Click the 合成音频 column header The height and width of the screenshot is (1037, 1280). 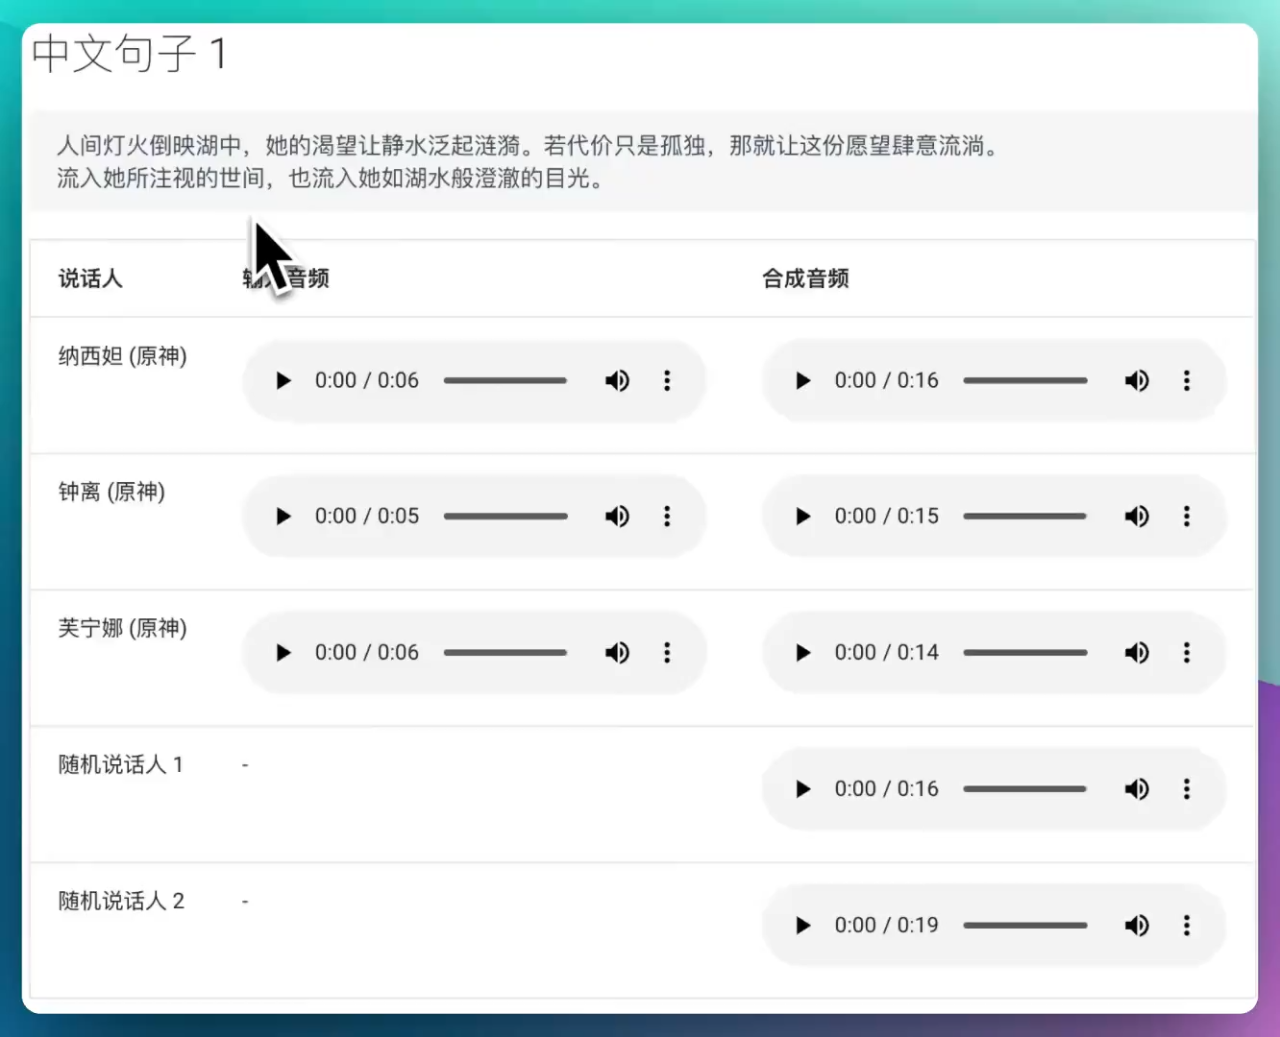(805, 279)
